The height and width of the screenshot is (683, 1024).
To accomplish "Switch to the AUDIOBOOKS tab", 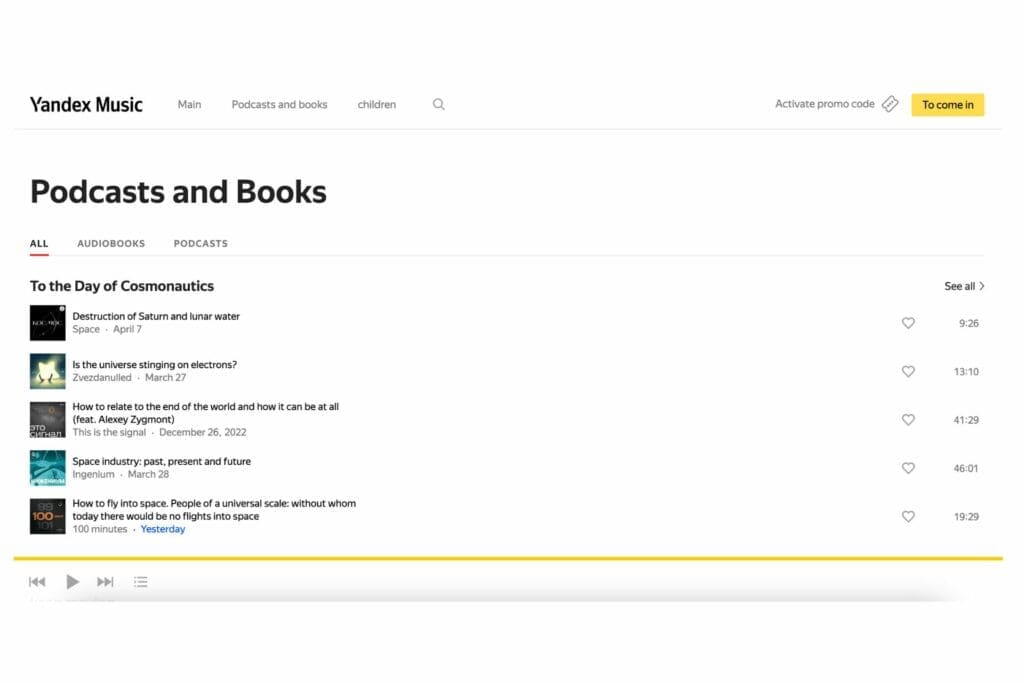I will pos(111,244).
